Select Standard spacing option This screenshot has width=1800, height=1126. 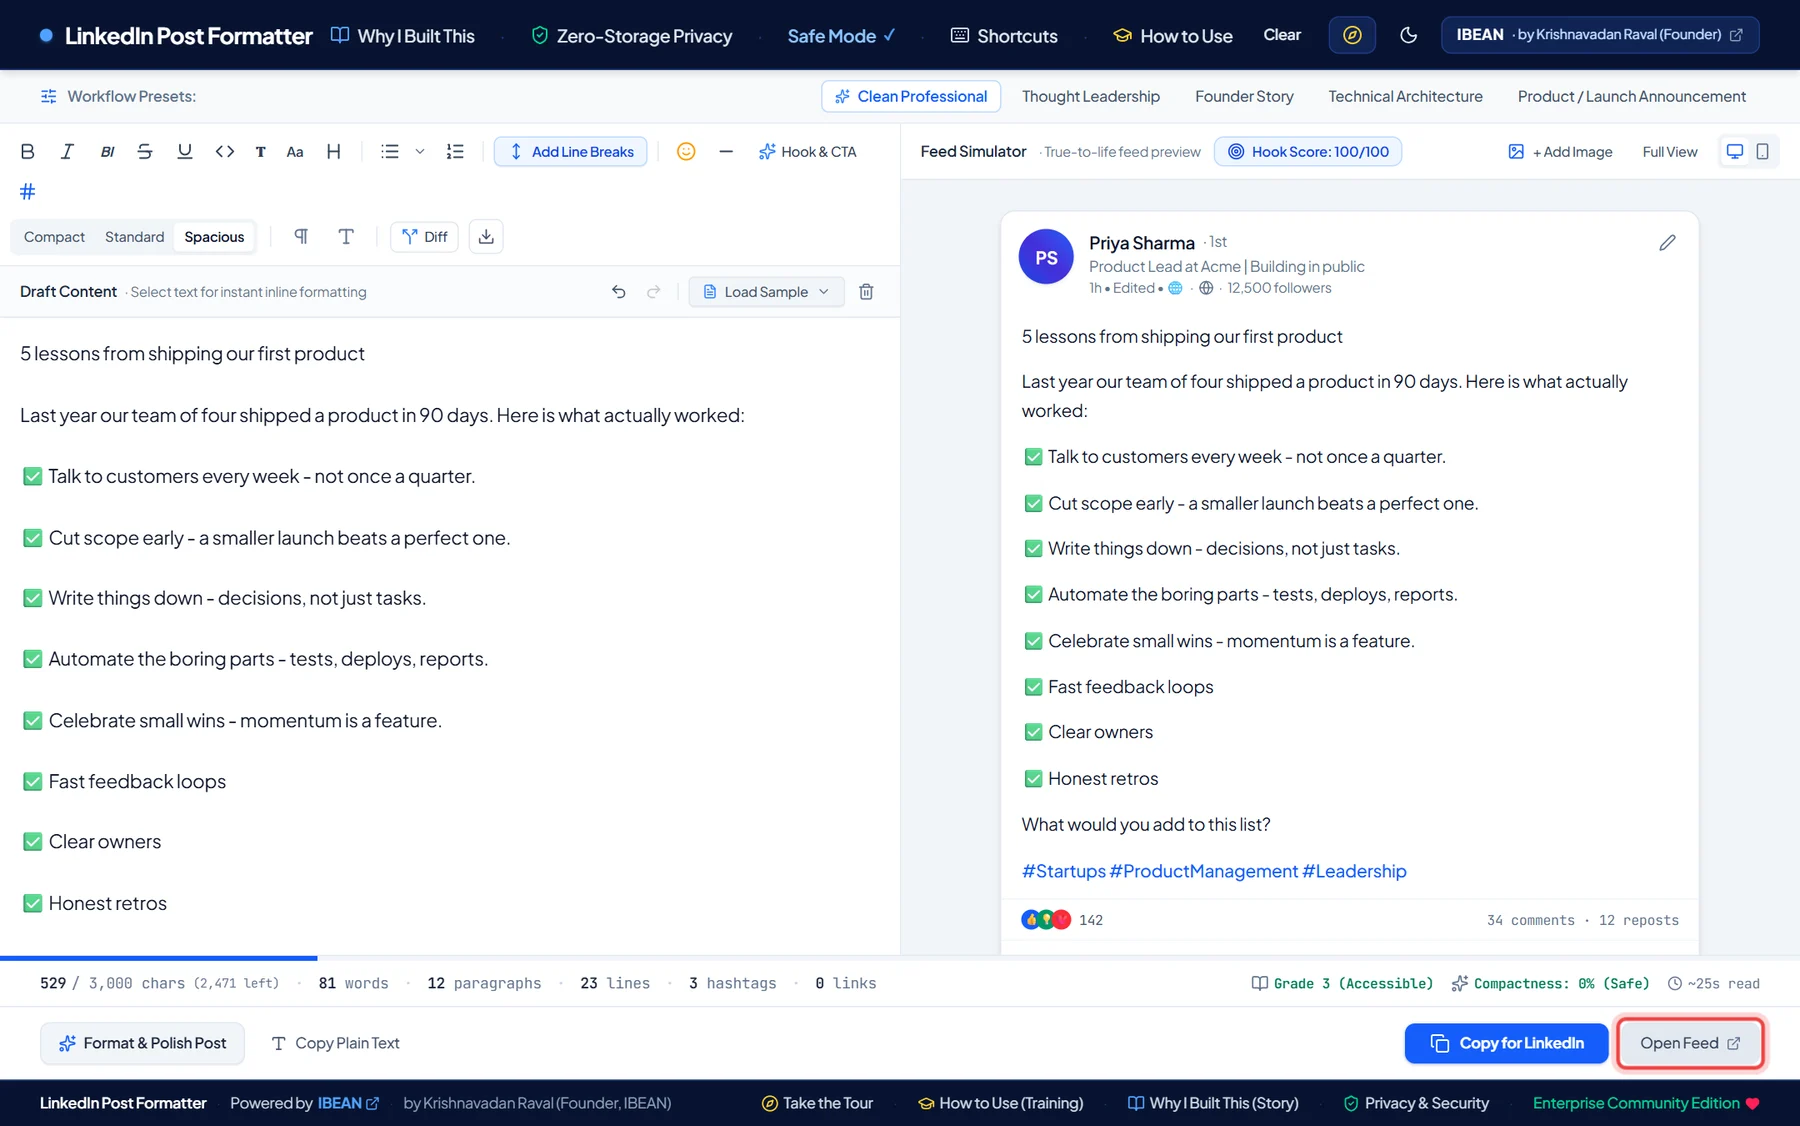pyautogui.click(x=134, y=237)
